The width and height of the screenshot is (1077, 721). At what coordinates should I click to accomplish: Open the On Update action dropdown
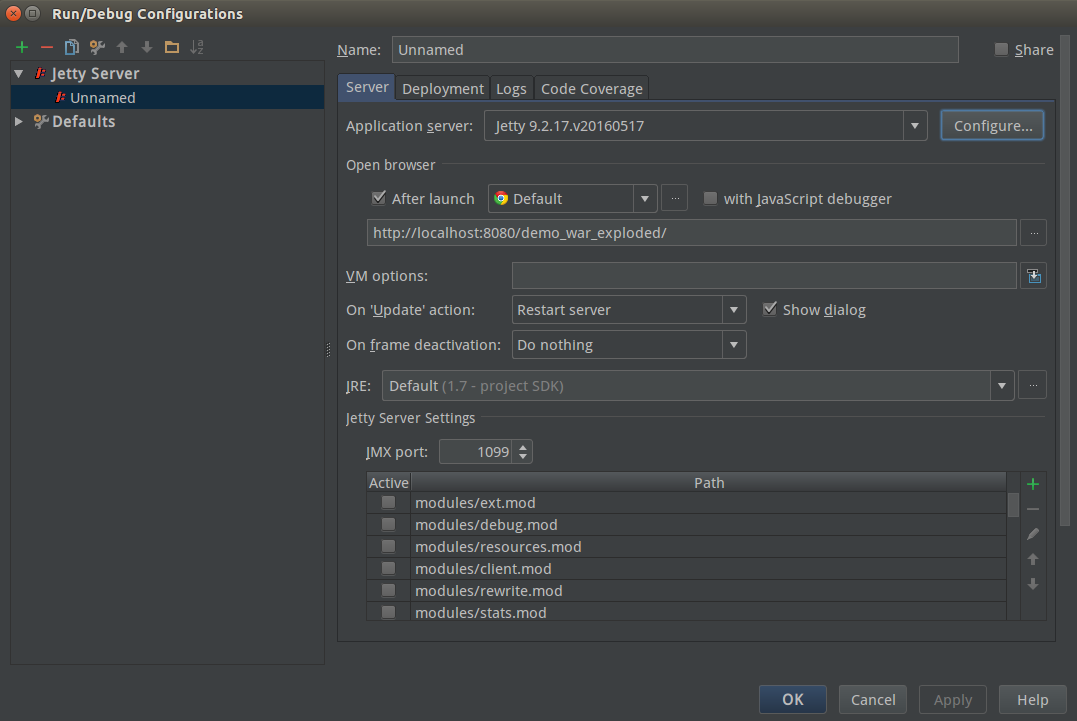point(733,310)
